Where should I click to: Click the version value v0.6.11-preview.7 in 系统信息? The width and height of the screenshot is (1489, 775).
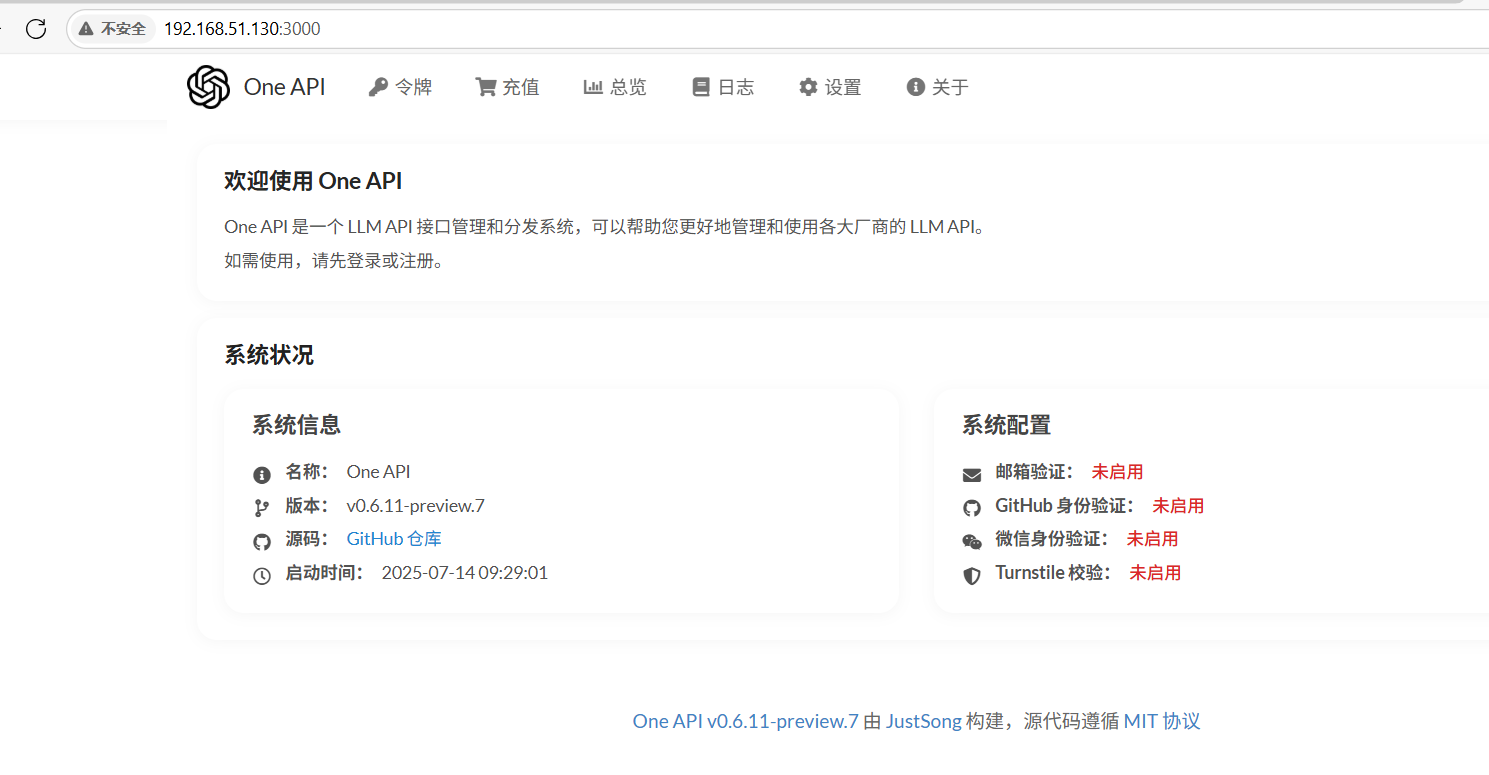(x=416, y=505)
